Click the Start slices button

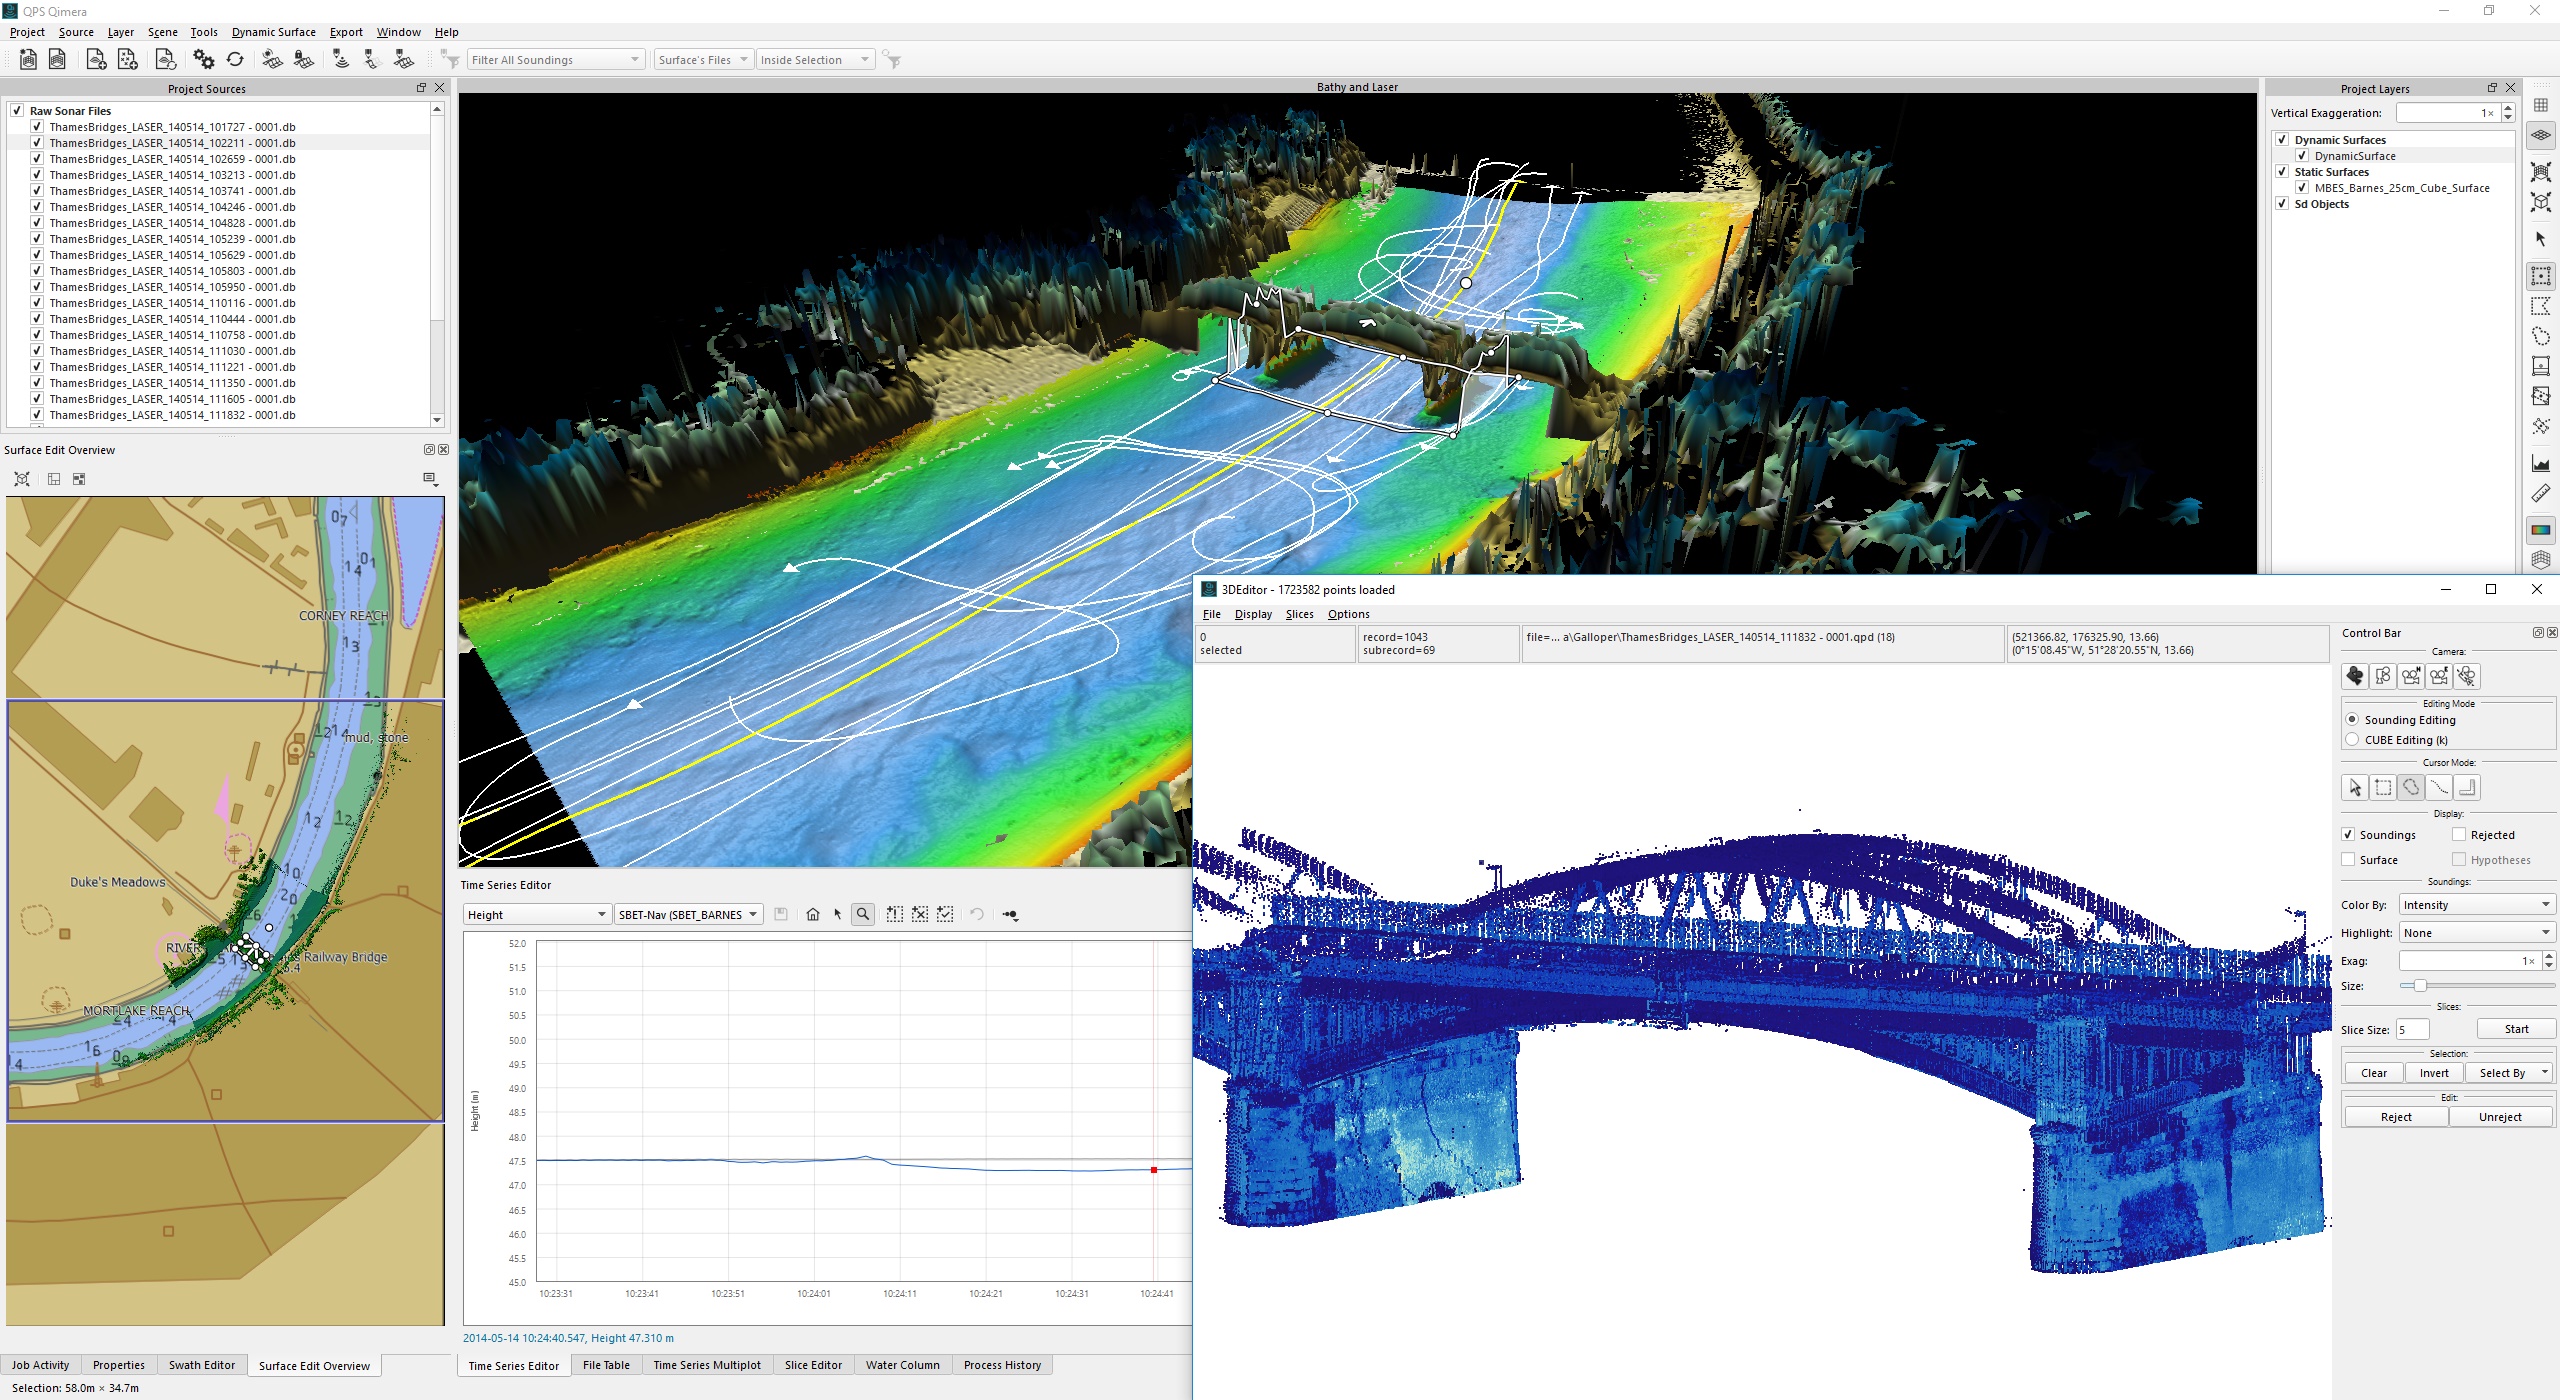coord(2516,1029)
